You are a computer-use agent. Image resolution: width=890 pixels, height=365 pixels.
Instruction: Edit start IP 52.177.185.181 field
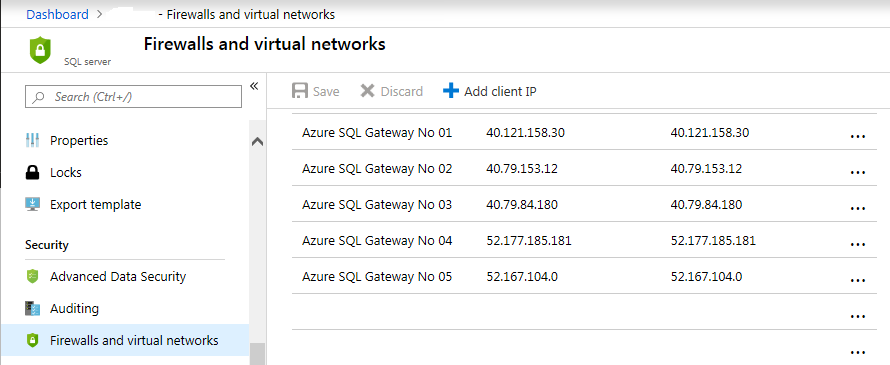pos(529,241)
